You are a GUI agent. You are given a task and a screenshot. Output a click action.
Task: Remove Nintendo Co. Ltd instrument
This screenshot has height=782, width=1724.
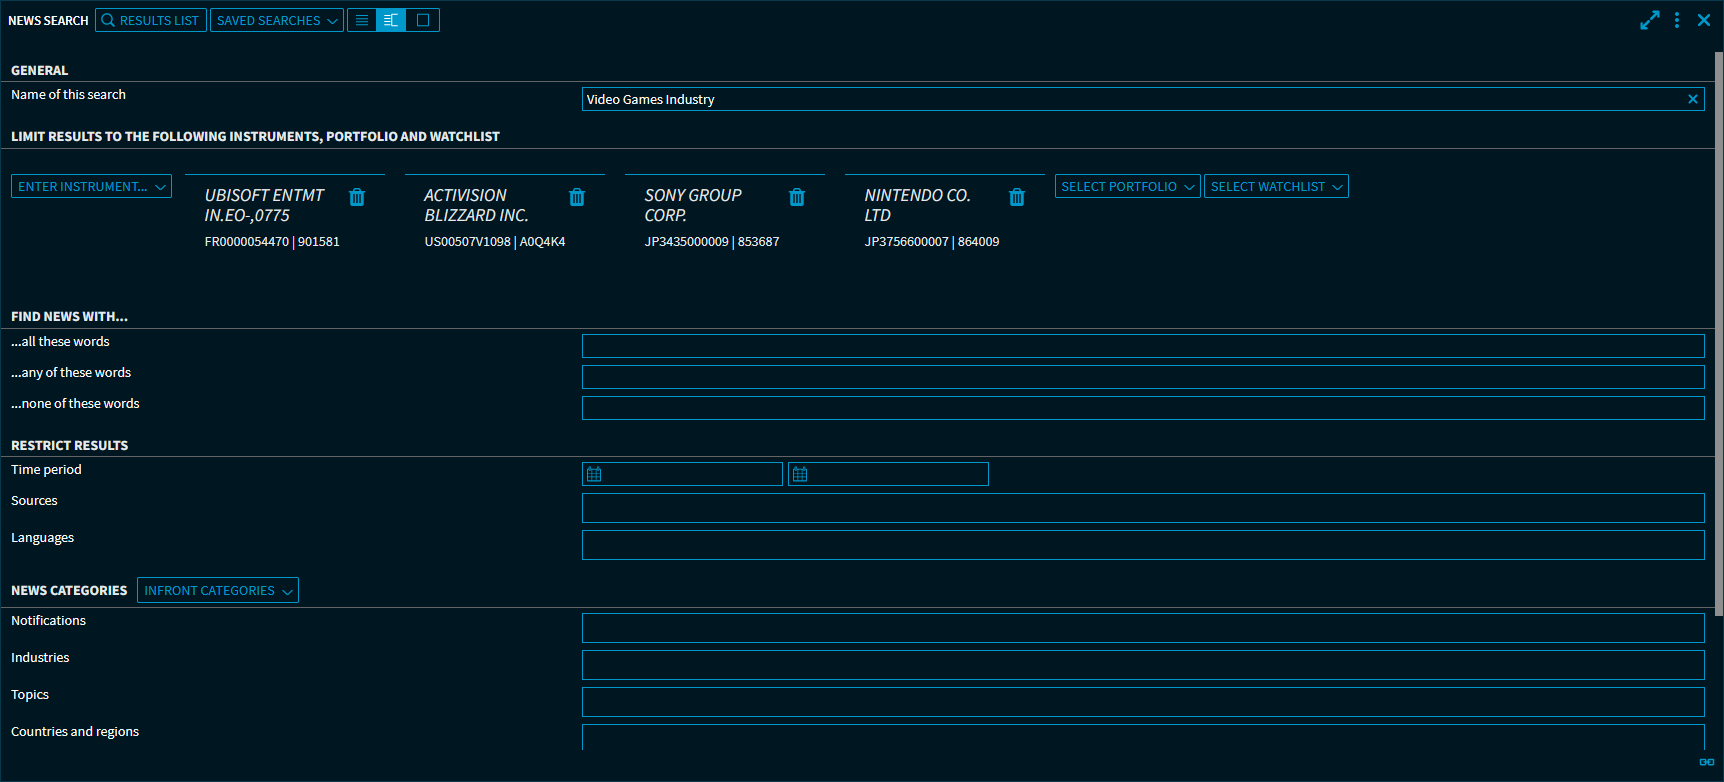(x=1017, y=197)
